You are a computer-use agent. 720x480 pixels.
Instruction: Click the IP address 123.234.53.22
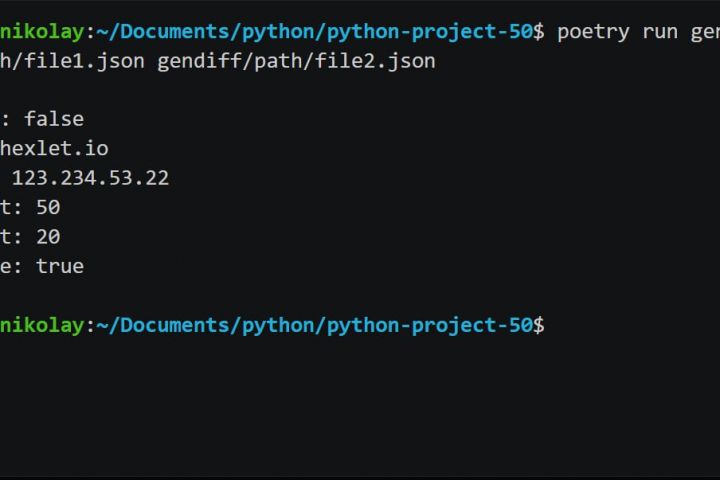[90, 178]
